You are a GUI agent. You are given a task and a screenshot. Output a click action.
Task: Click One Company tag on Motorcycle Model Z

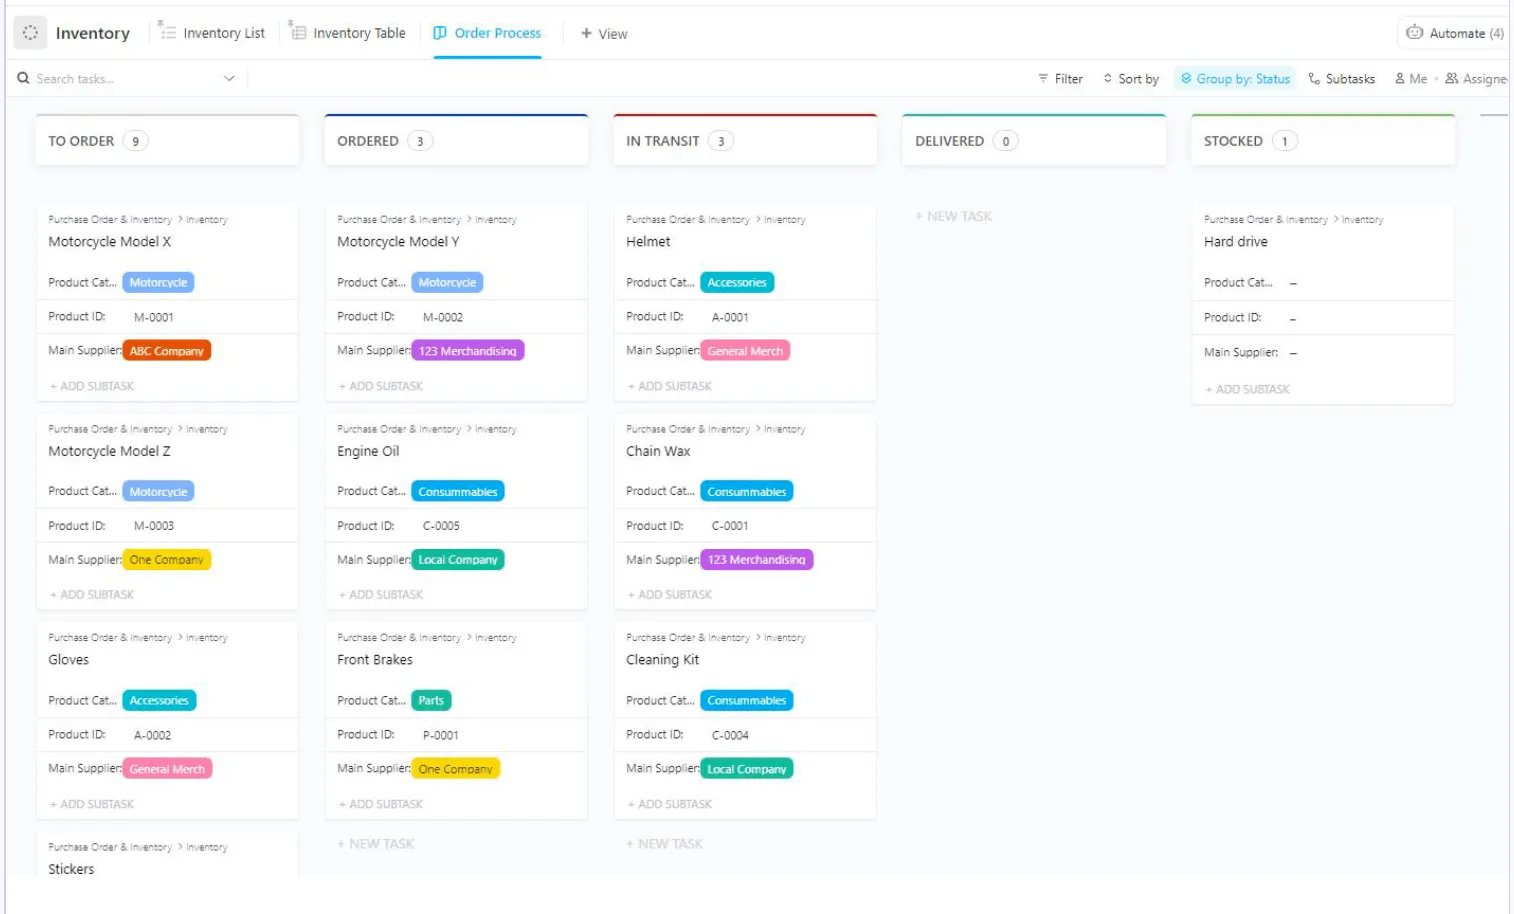167,560
